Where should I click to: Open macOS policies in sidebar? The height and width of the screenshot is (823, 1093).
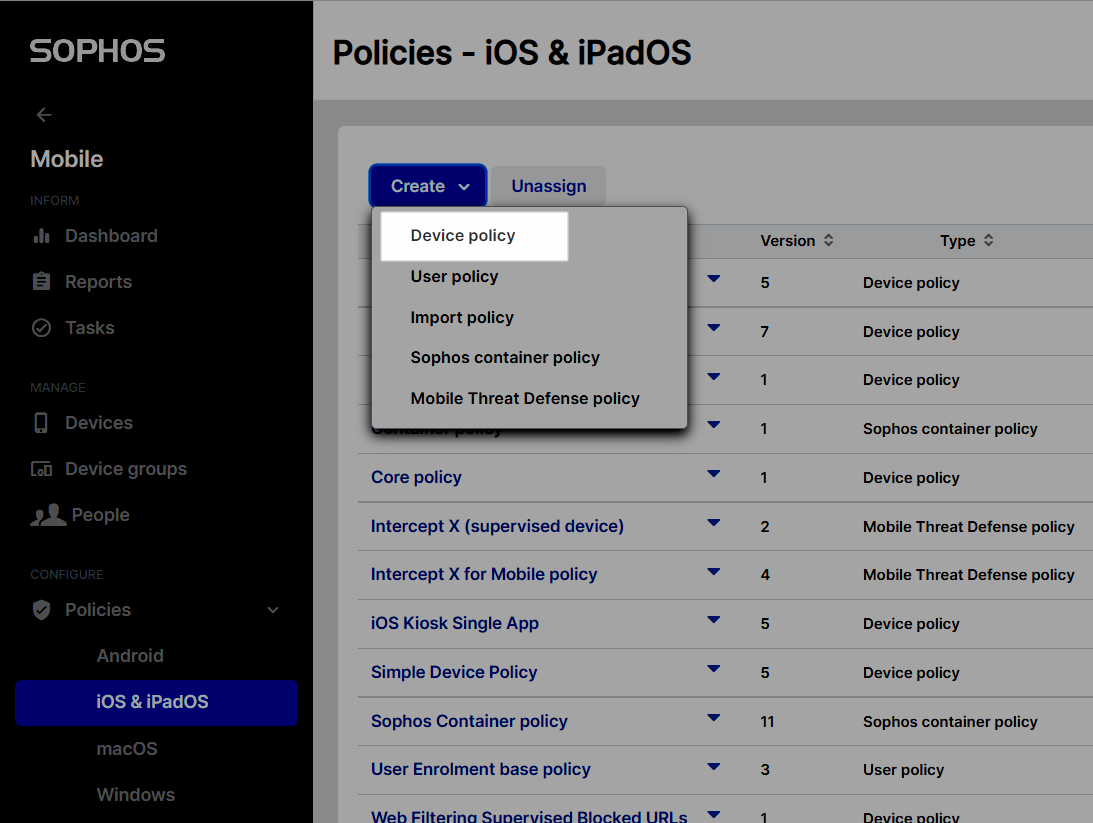127,749
